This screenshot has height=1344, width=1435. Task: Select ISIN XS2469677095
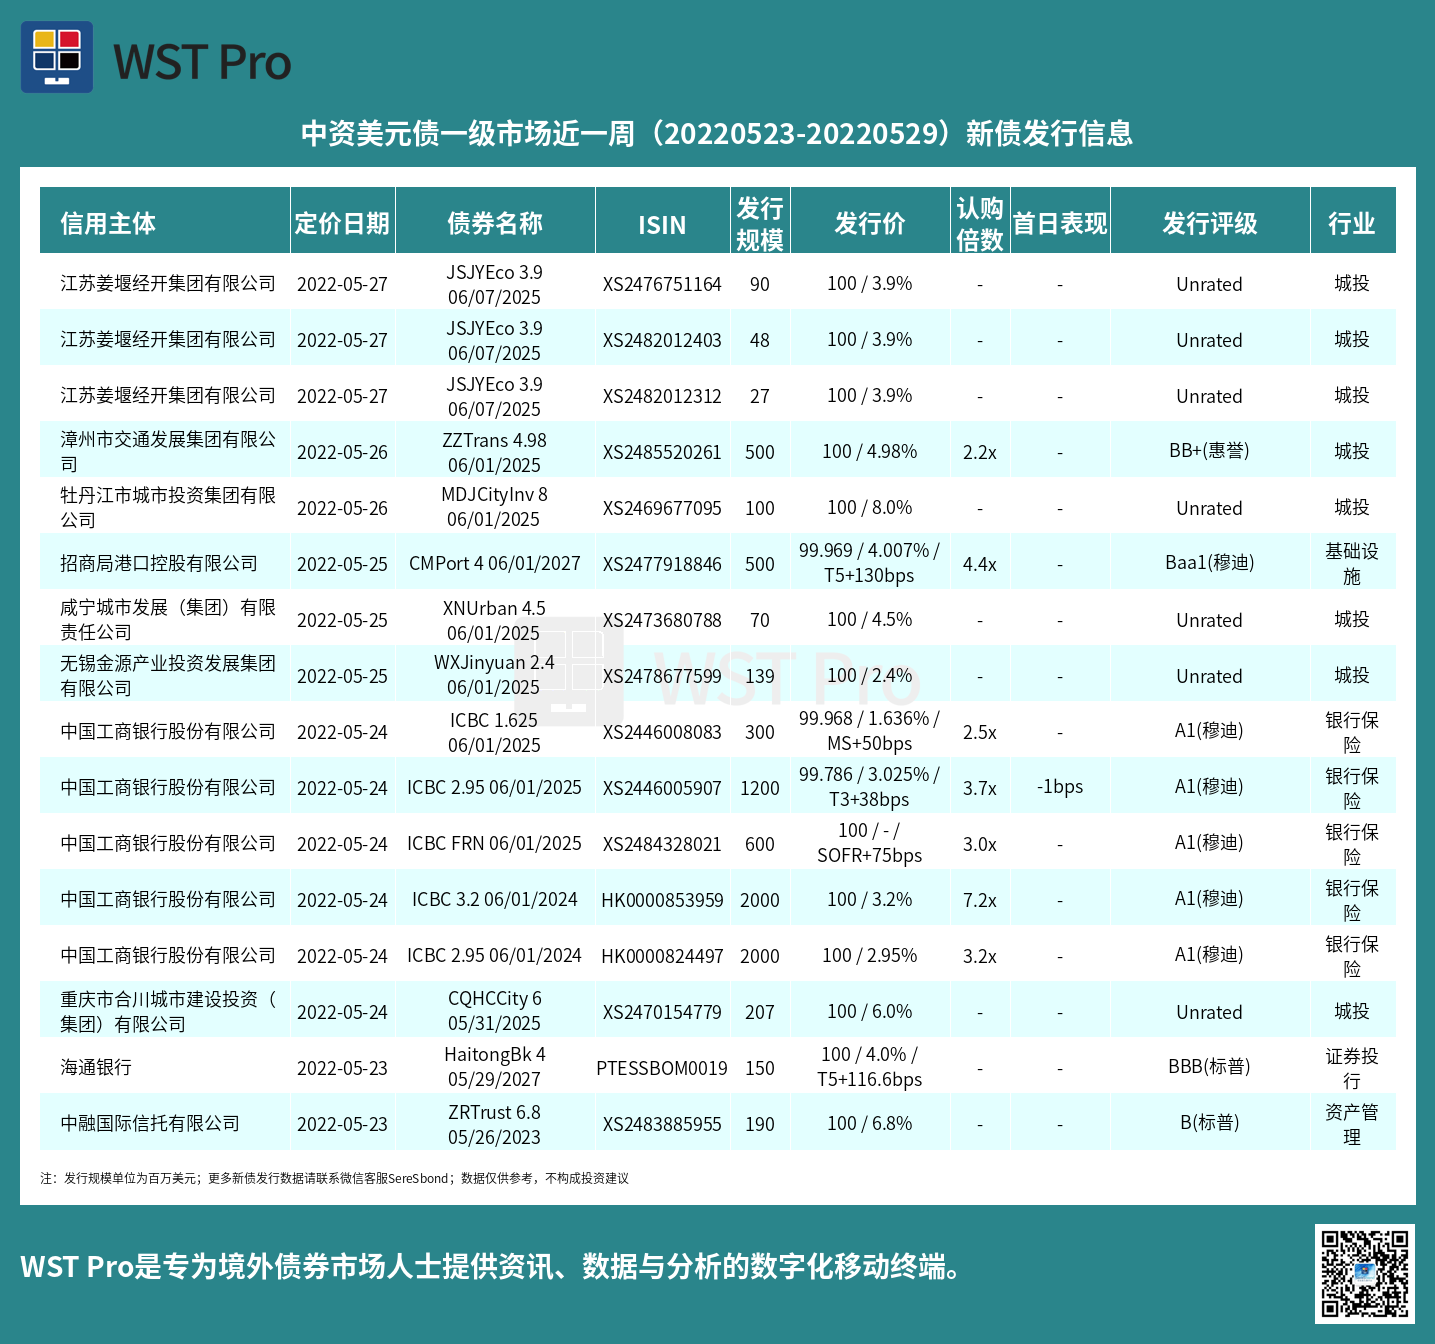click(662, 508)
